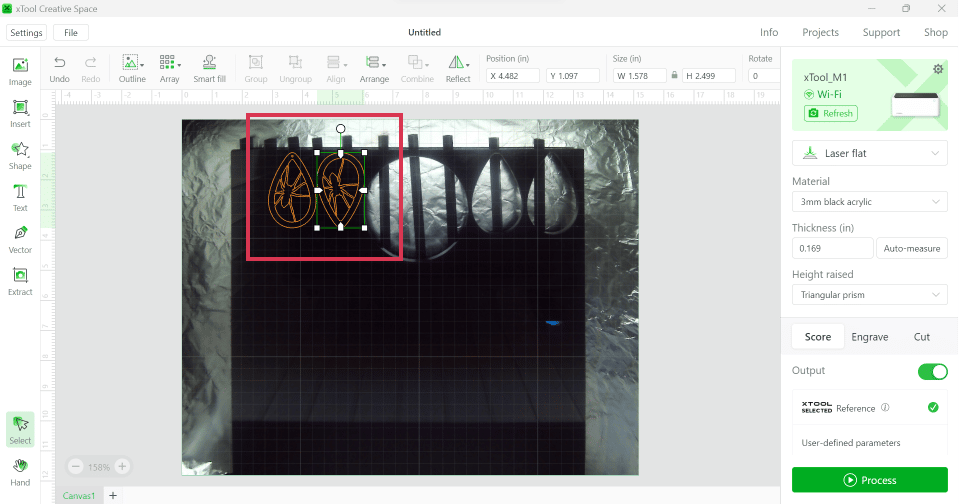Screen dimensions: 959x504
Task: Open the Combine options
Action: 417,69
